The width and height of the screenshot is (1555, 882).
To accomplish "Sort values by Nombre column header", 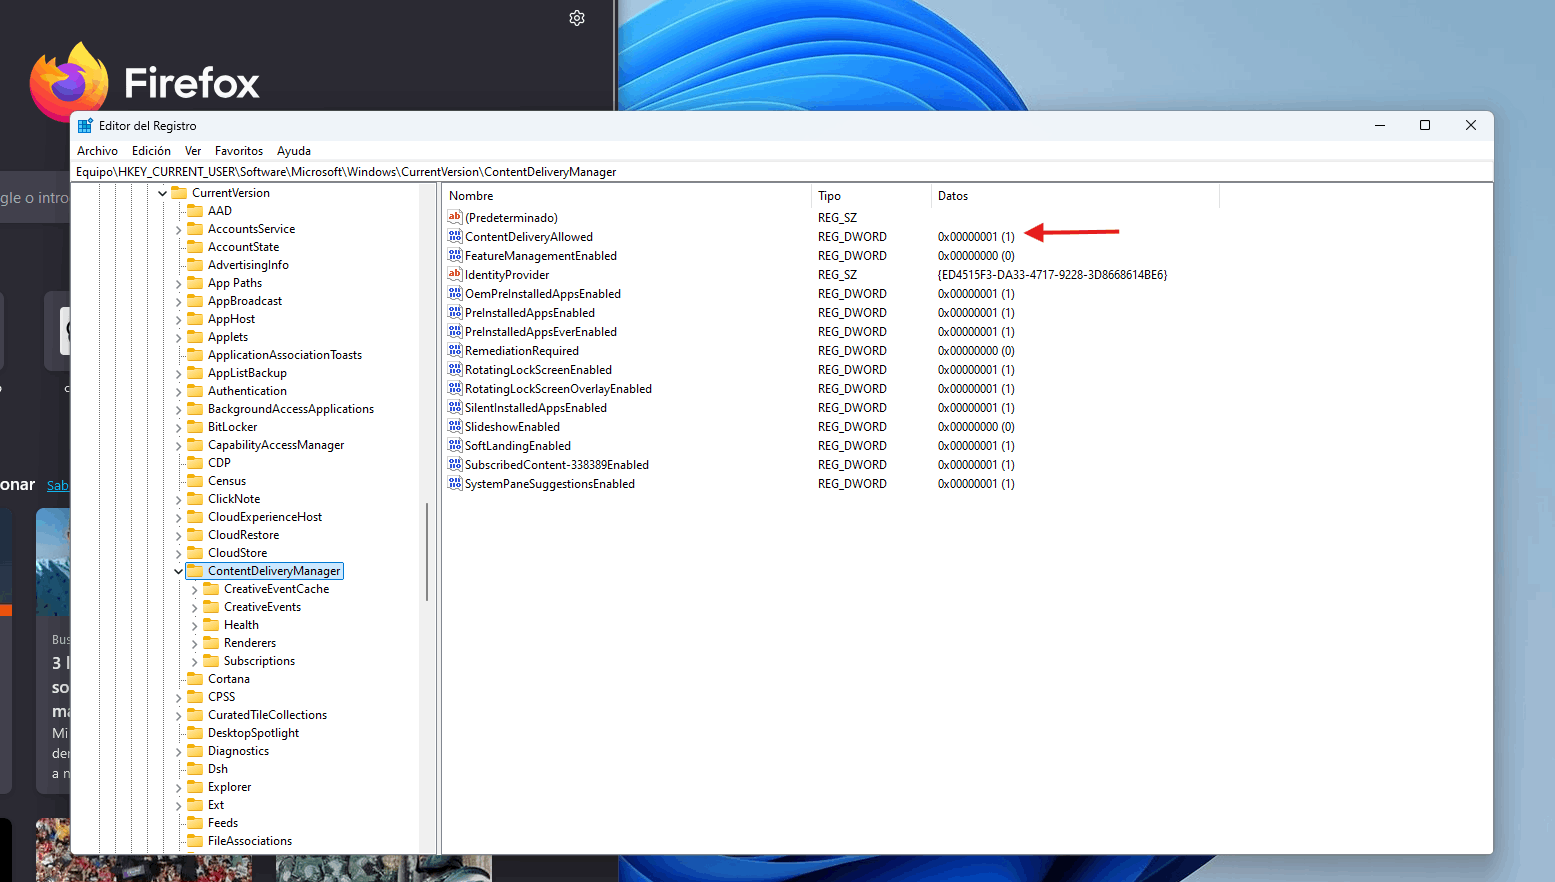I will pos(627,196).
